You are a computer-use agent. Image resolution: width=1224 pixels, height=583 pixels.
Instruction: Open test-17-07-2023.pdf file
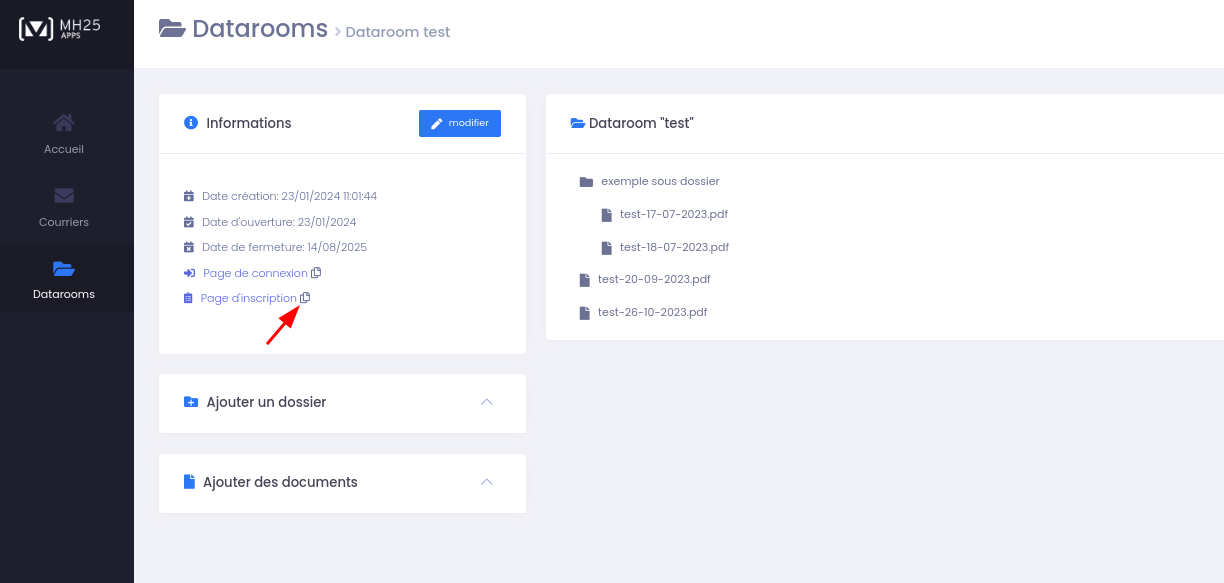tap(674, 214)
